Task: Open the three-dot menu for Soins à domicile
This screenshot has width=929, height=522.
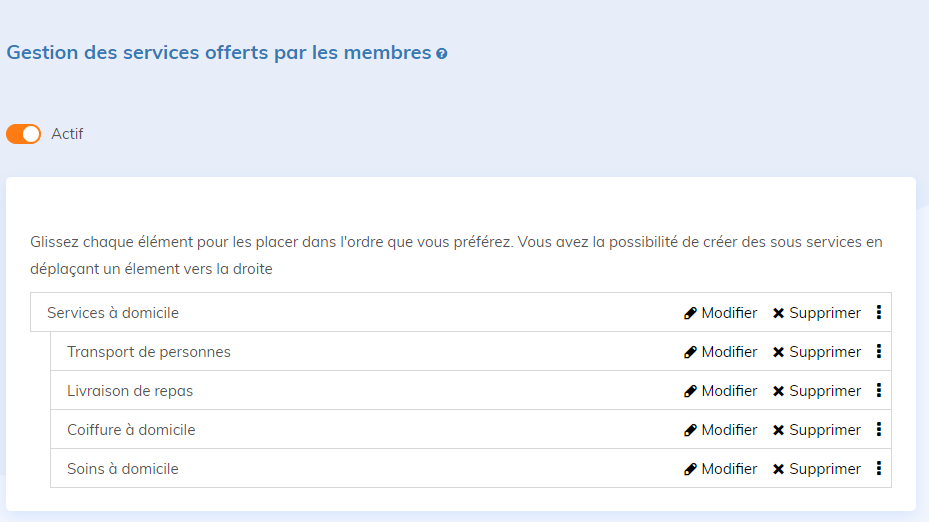Action: (878, 469)
